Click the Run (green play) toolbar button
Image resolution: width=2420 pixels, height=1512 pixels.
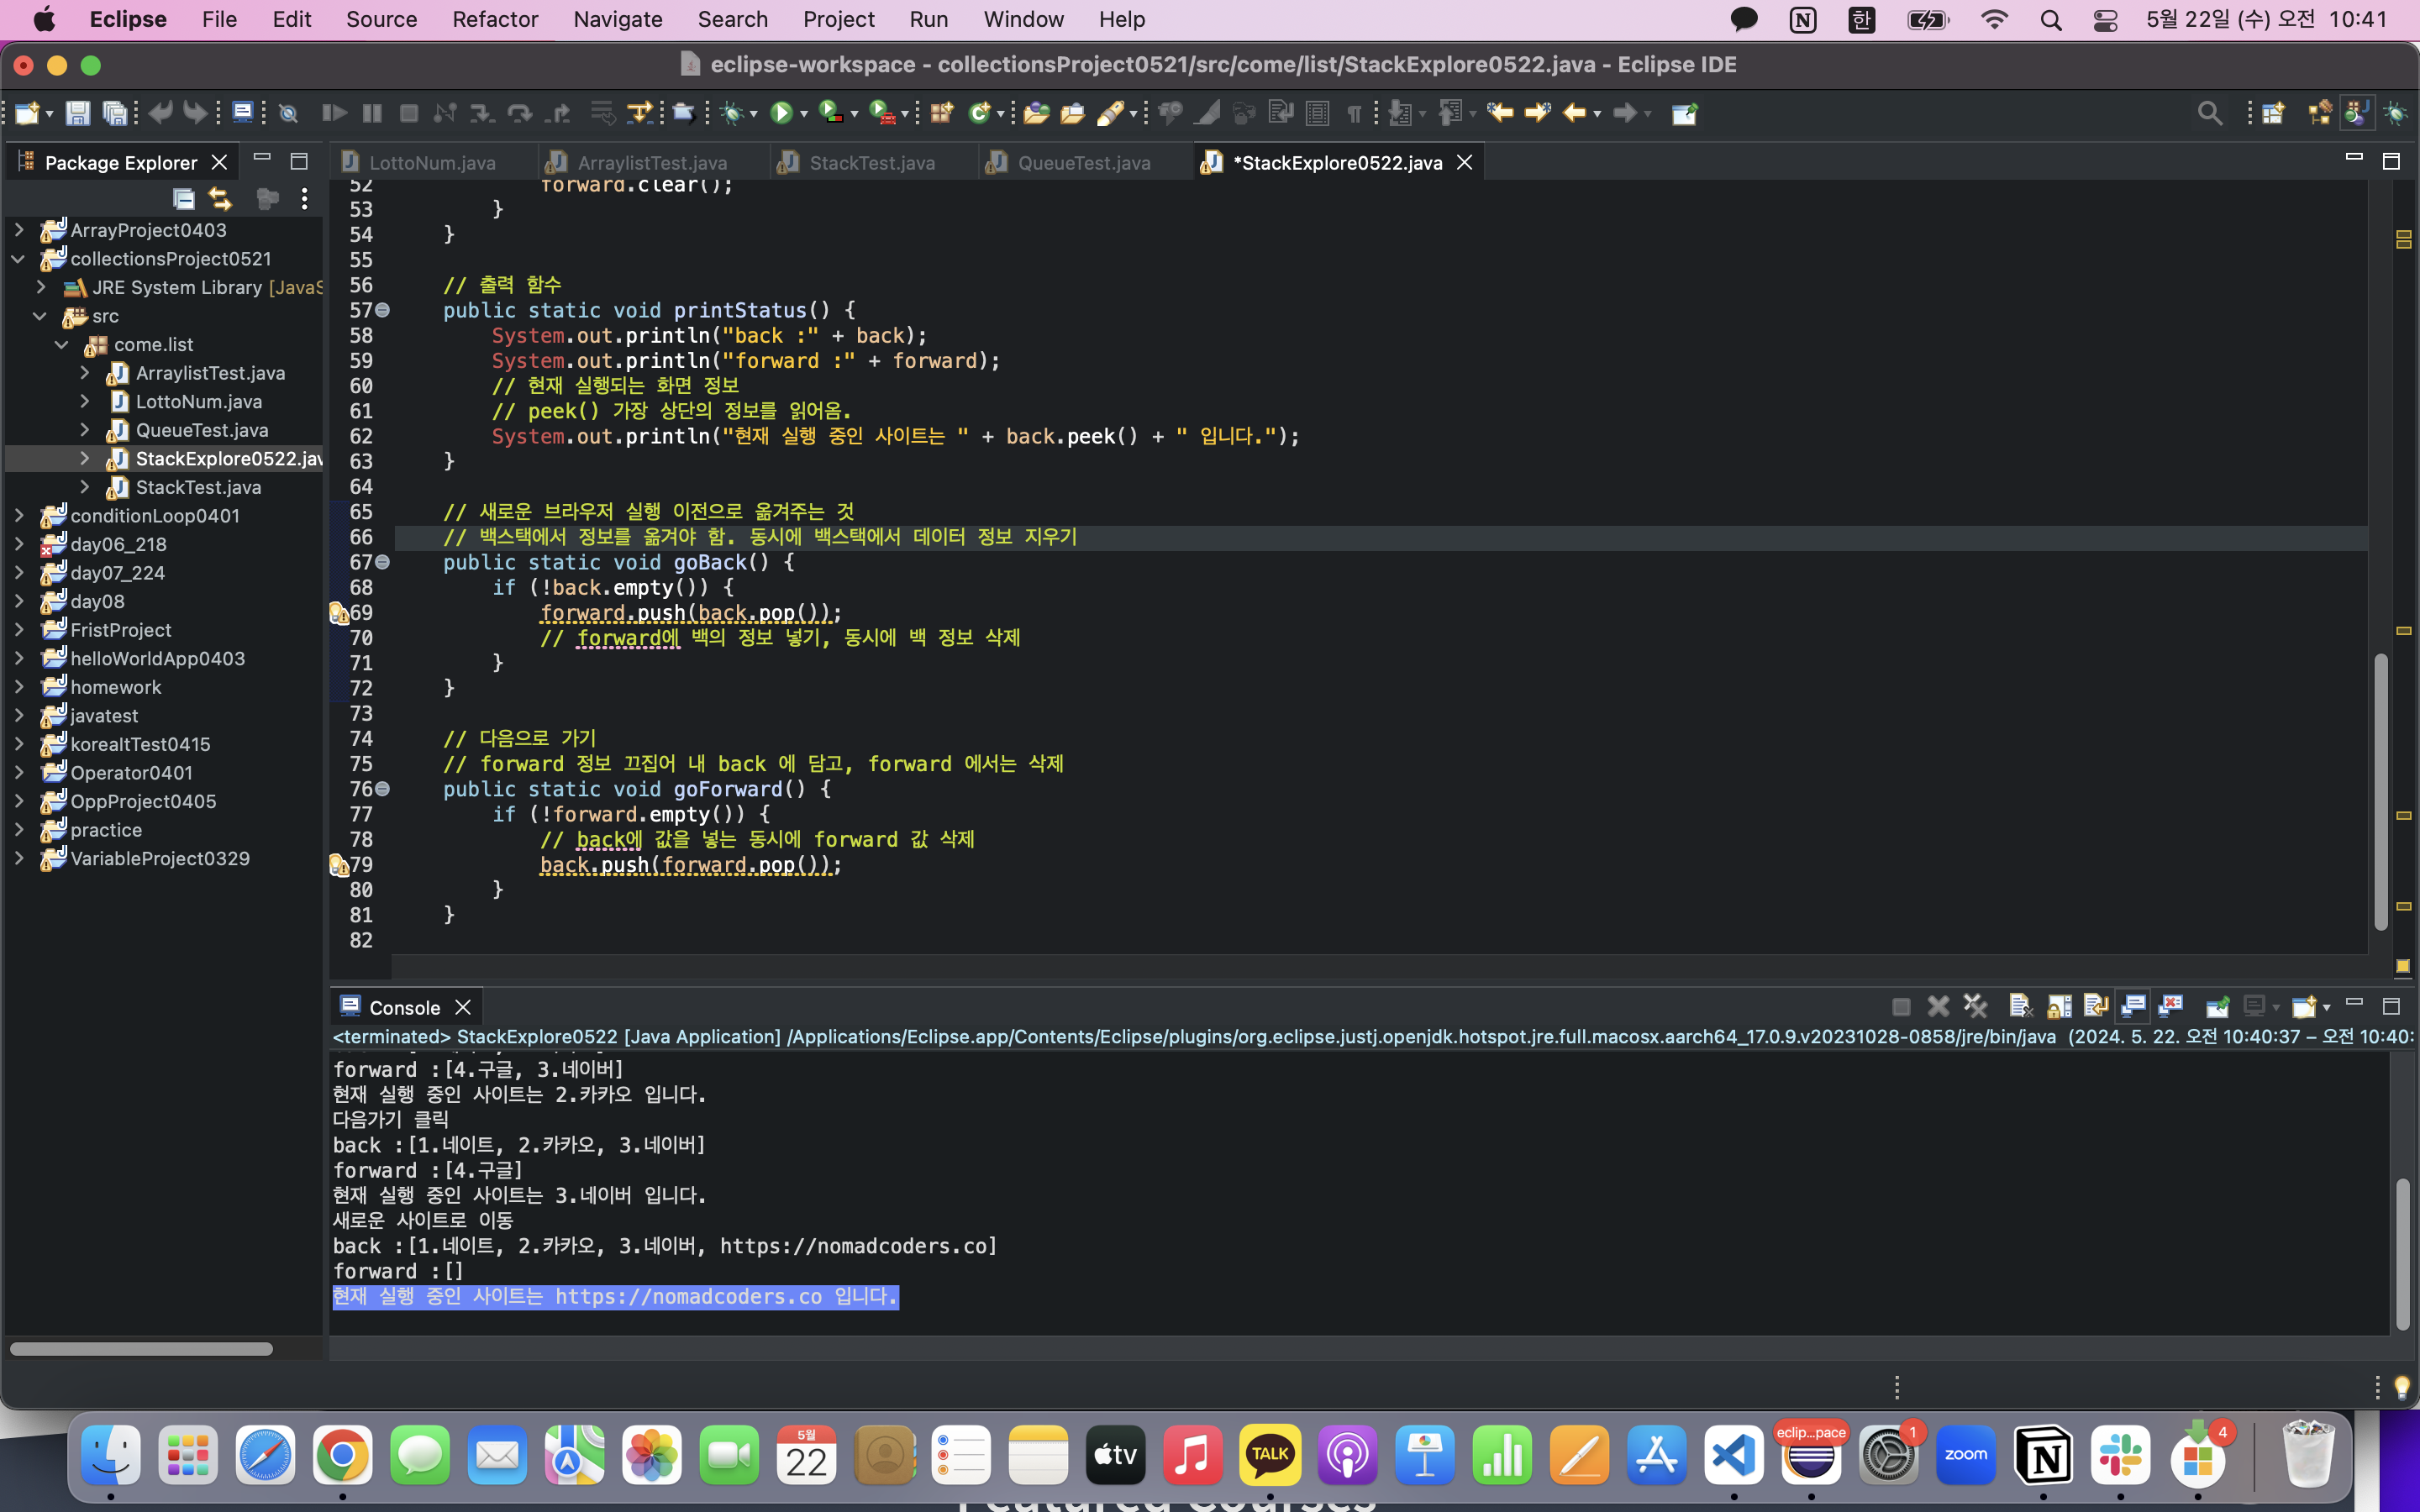pyautogui.click(x=781, y=113)
